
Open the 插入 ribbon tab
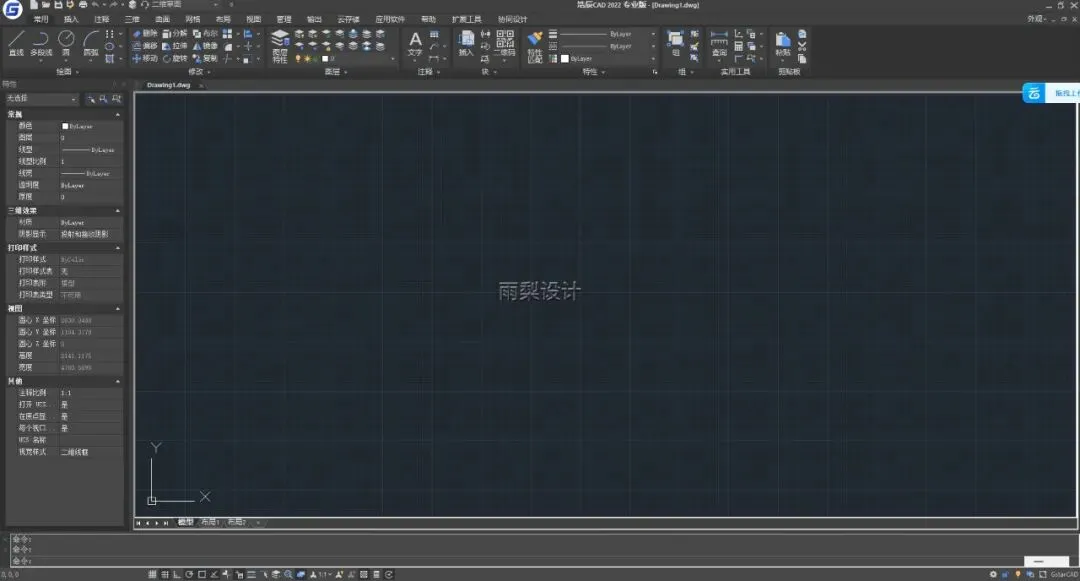[x=71, y=19]
